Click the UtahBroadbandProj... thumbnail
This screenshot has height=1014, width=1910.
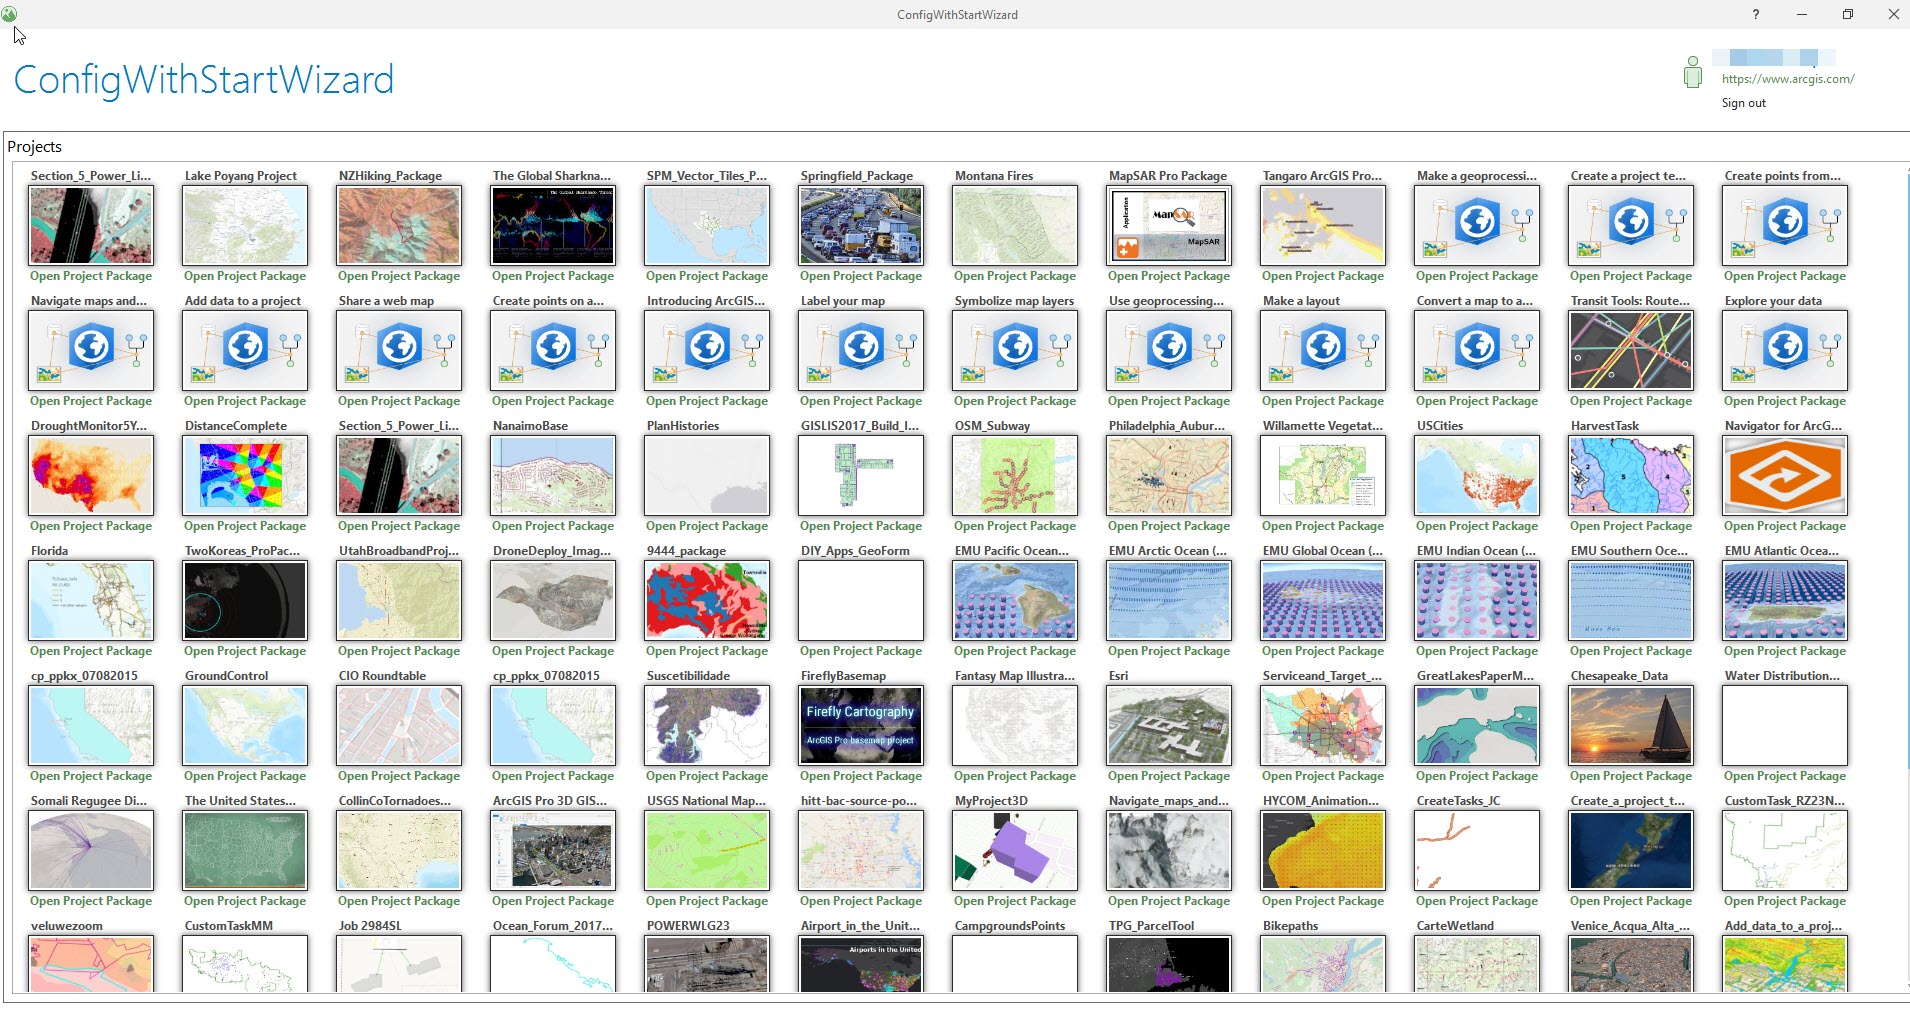pos(399,600)
